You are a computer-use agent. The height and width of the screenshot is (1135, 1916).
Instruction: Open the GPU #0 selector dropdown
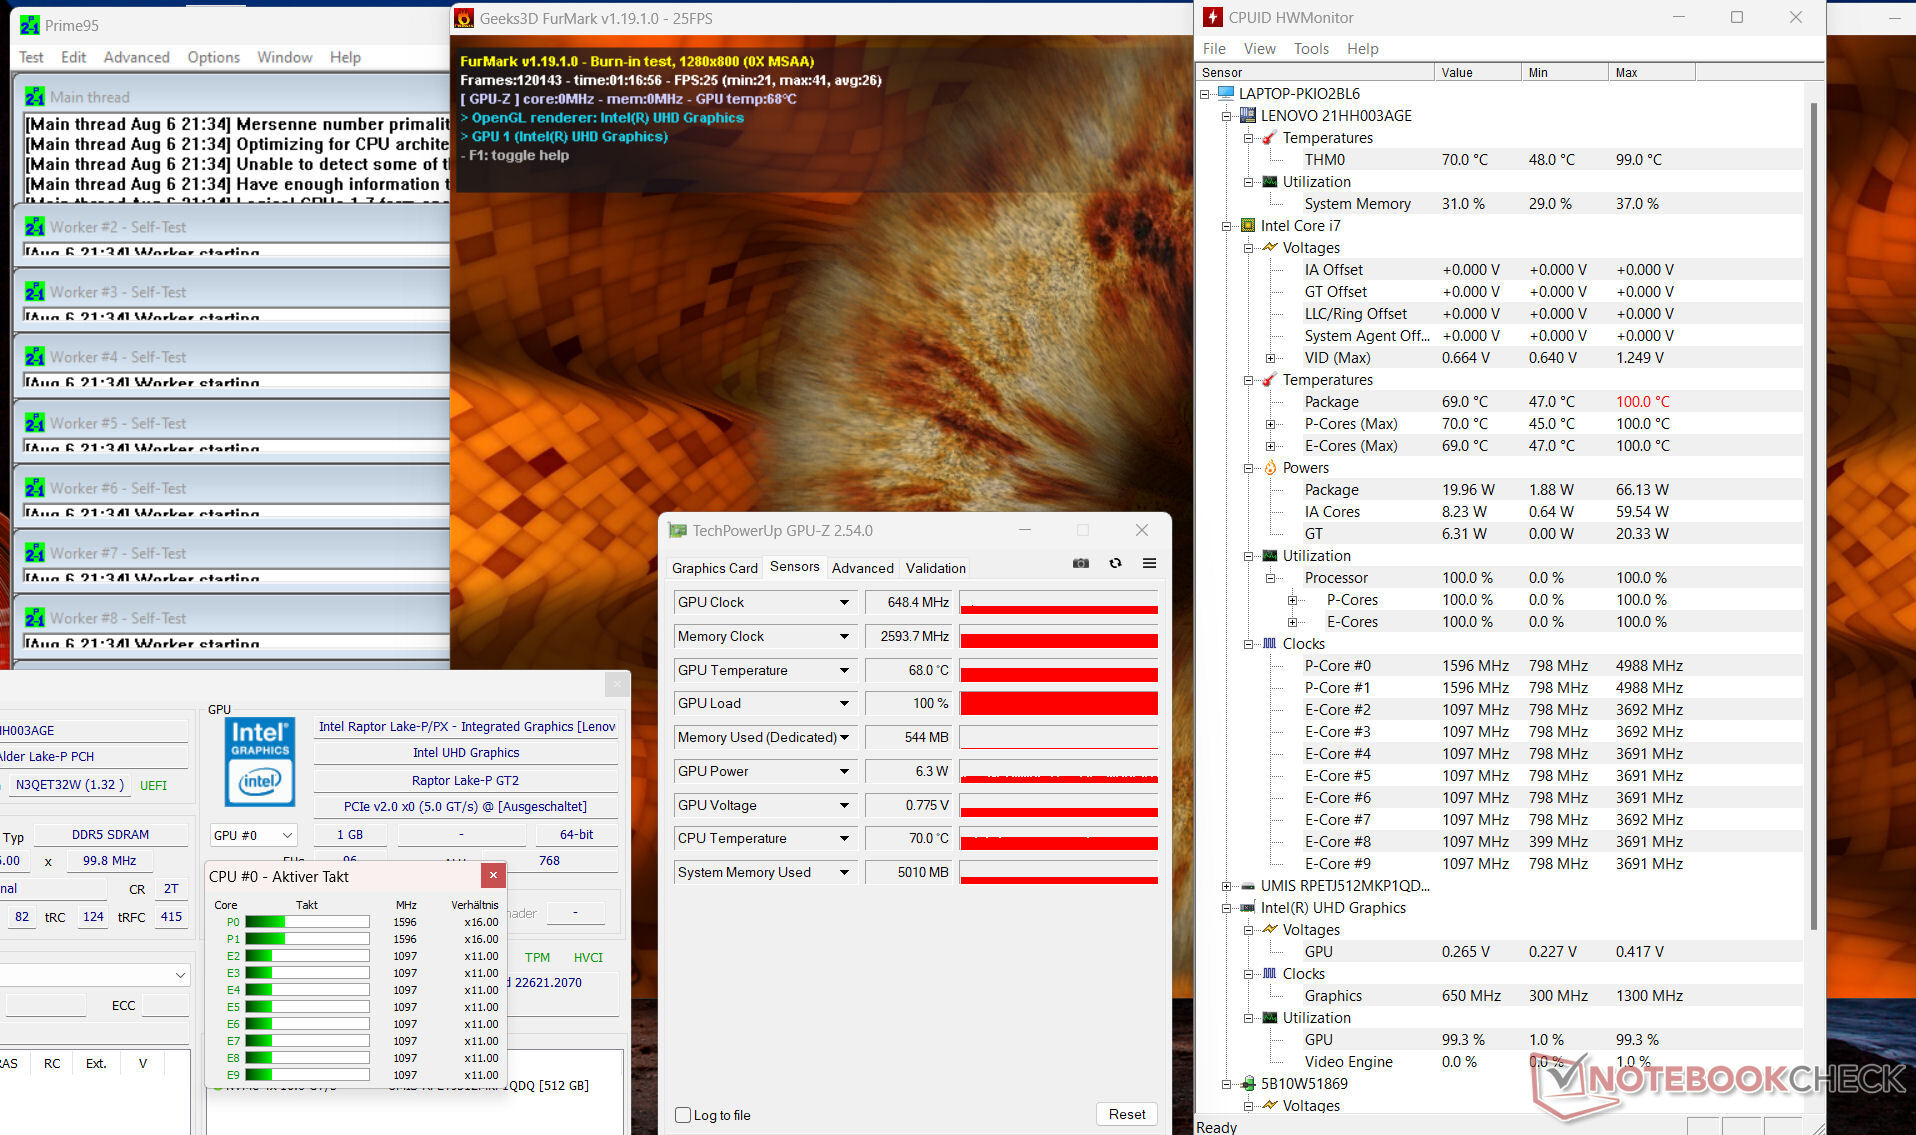coord(253,835)
